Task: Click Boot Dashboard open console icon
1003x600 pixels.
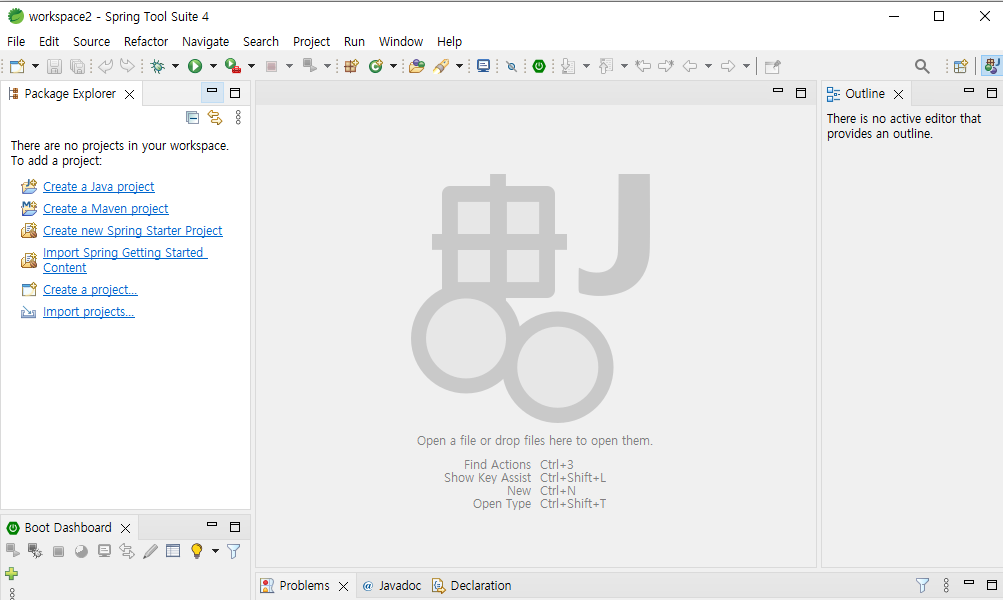Action: (x=104, y=551)
